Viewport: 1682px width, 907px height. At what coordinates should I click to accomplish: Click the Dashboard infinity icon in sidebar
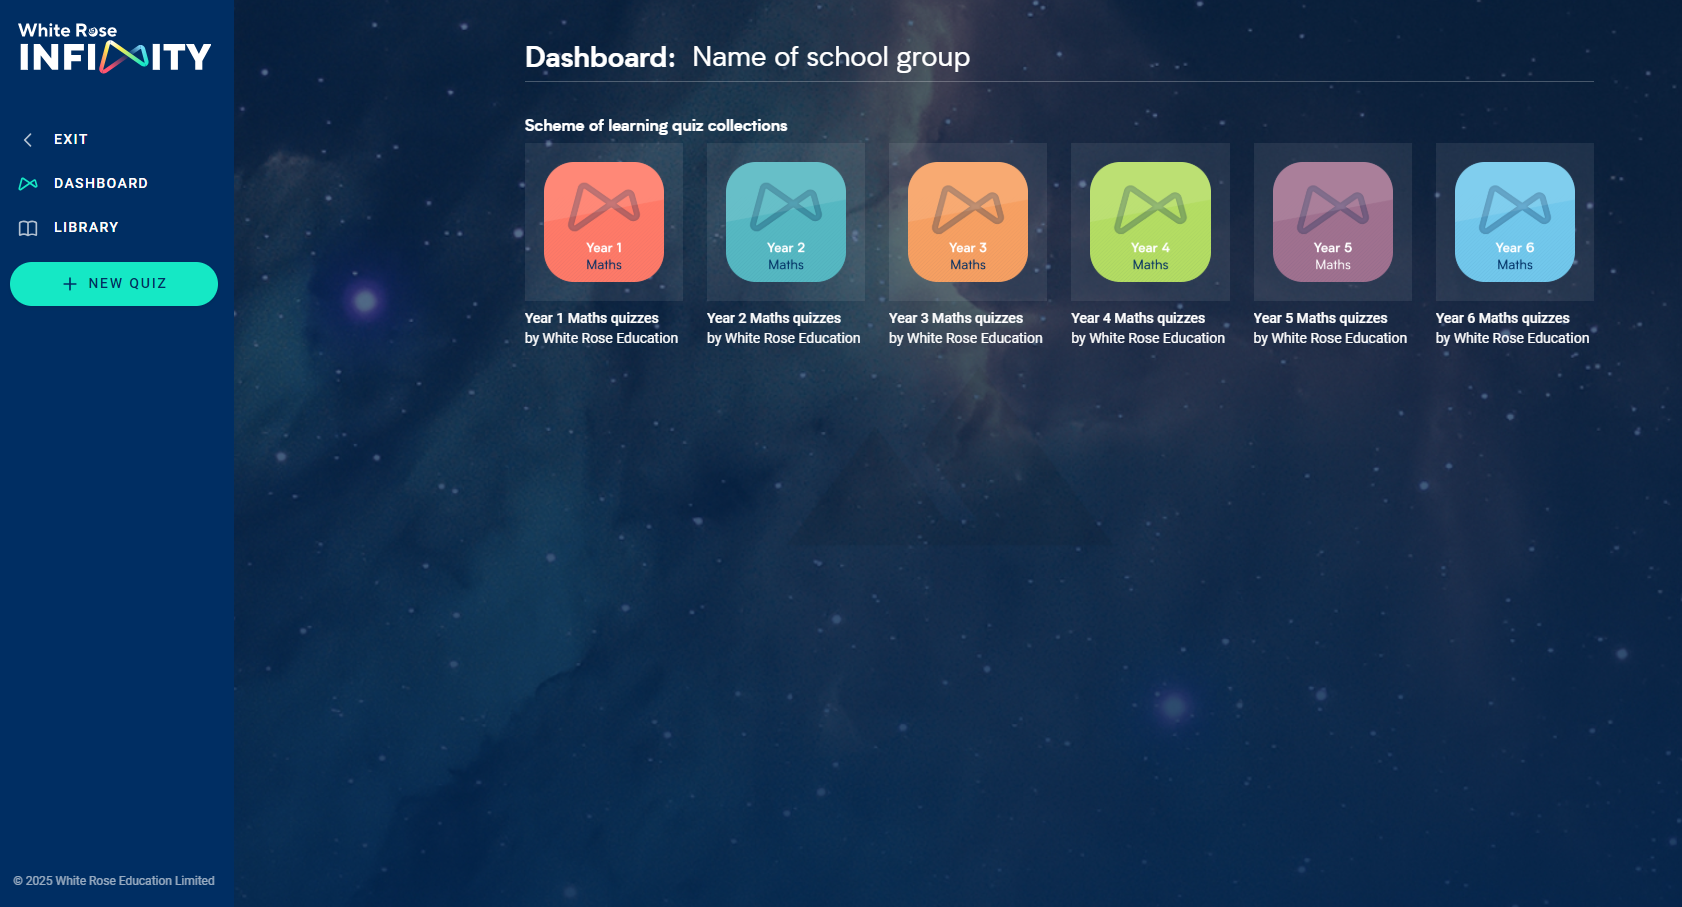[x=28, y=184]
